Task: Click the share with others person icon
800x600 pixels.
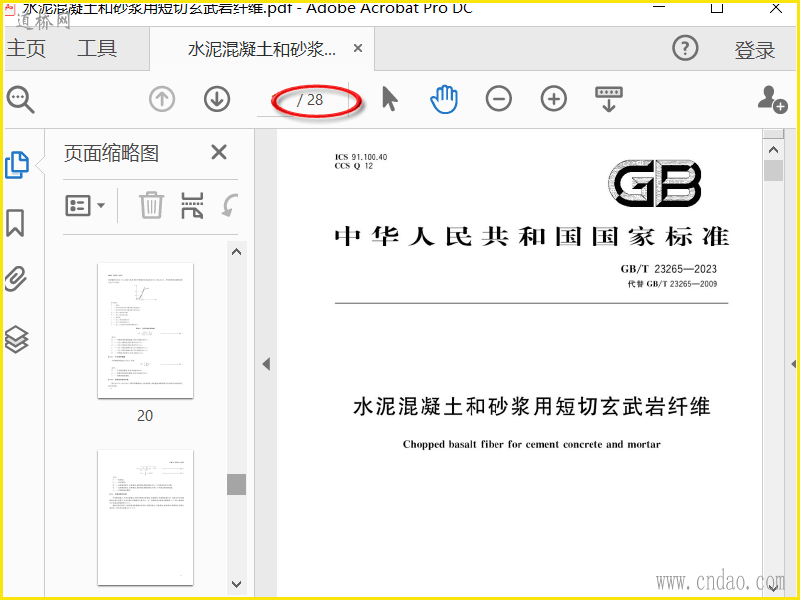Action: (772, 99)
